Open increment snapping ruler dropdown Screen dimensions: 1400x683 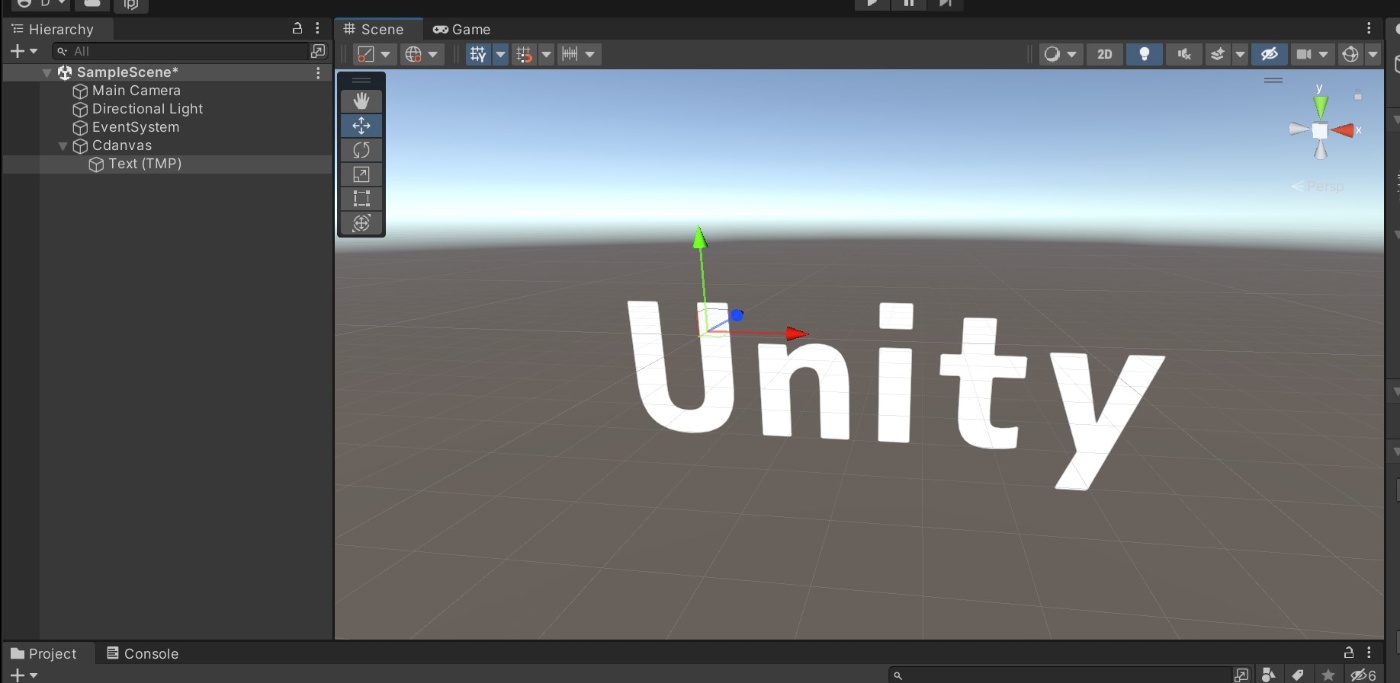click(x=579, y=54)
